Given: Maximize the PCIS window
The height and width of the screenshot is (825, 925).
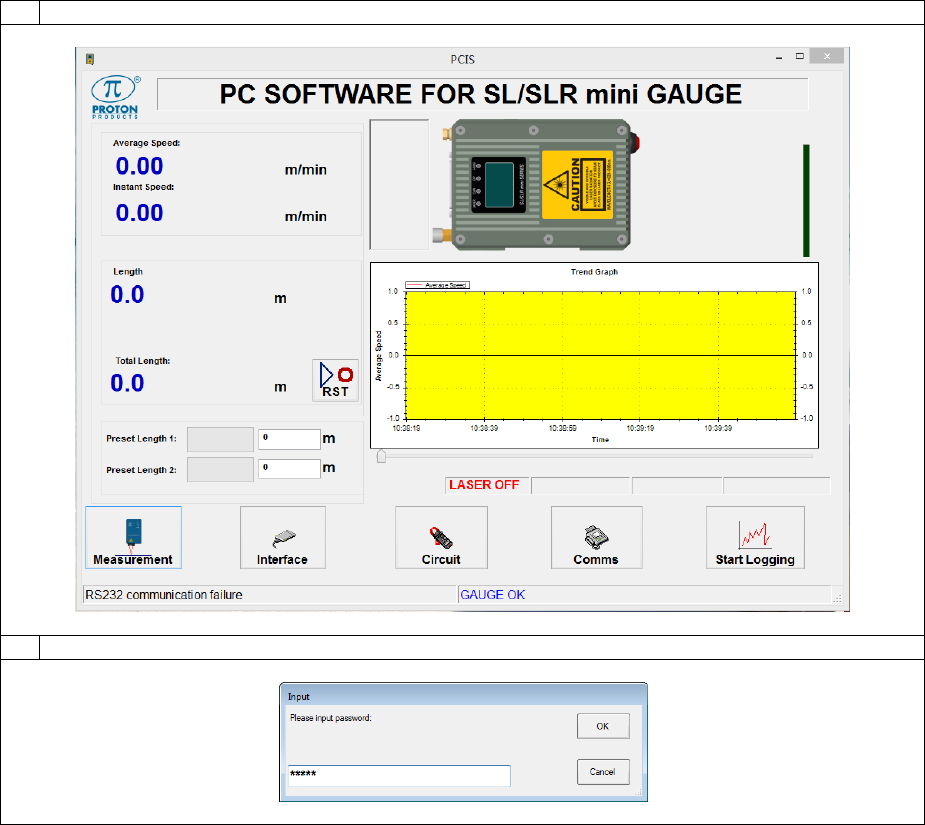Looking at the screenshot, I should [x=800, y=57].
